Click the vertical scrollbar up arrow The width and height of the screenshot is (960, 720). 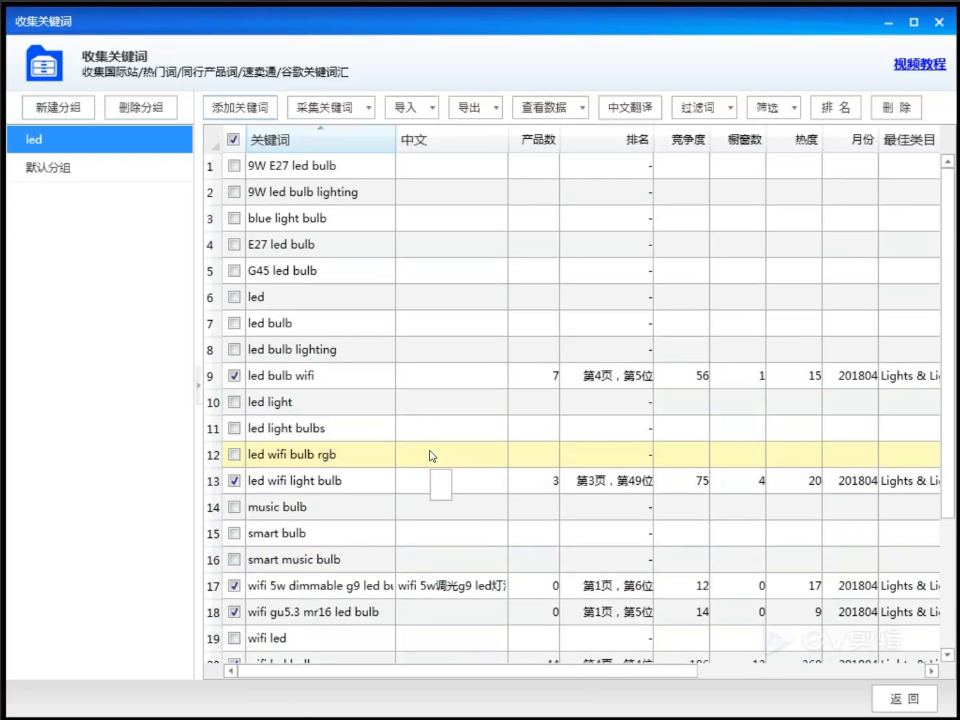[x=947, y=162]
